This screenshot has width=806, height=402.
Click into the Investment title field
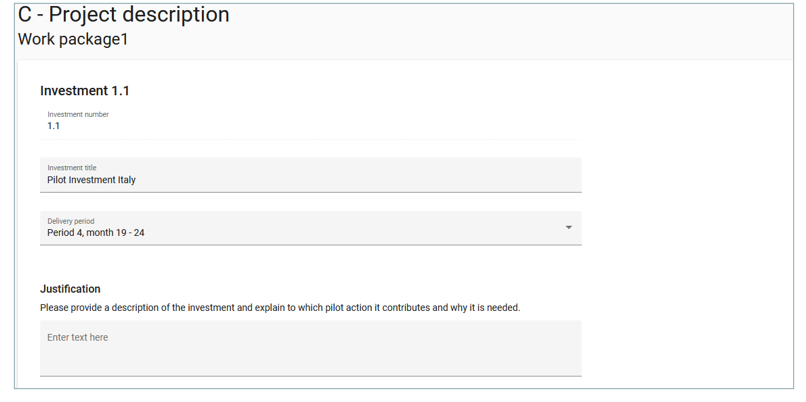[310, 175]
